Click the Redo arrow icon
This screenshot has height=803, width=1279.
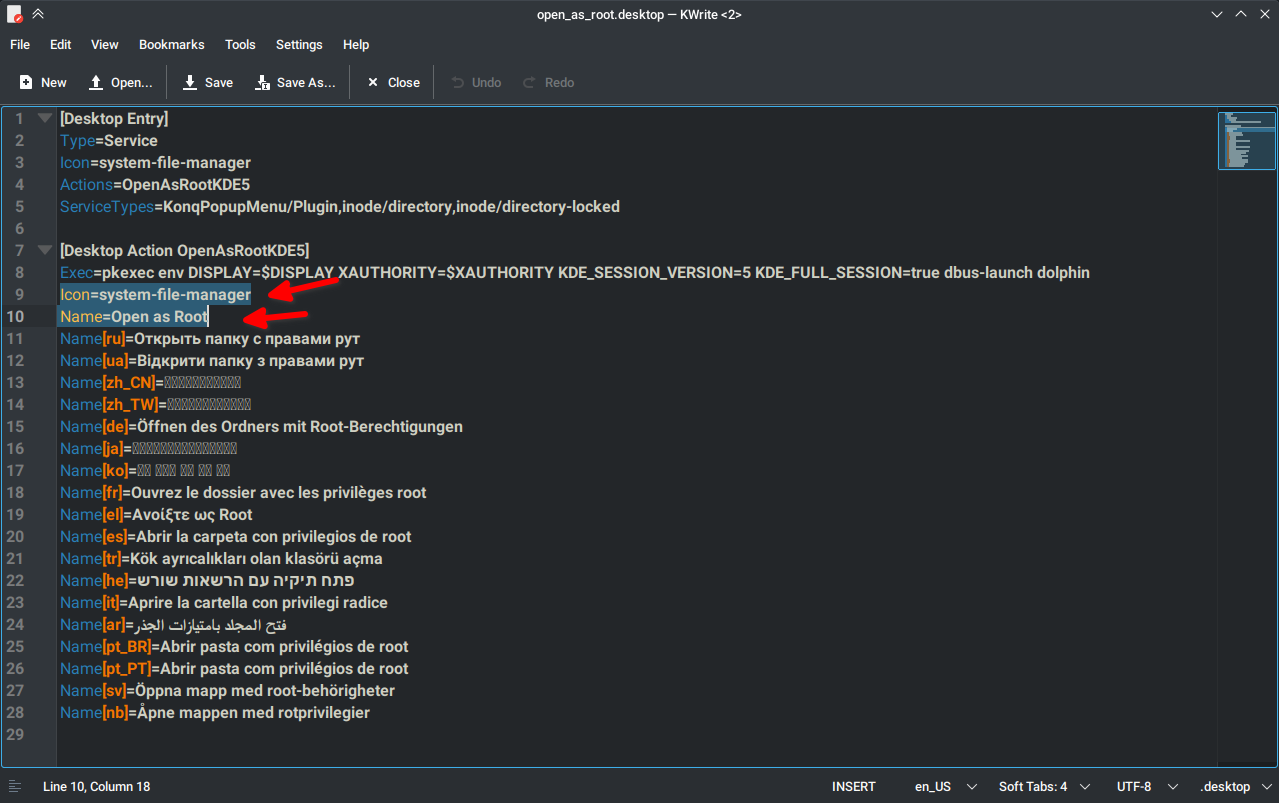pos(530,83)
